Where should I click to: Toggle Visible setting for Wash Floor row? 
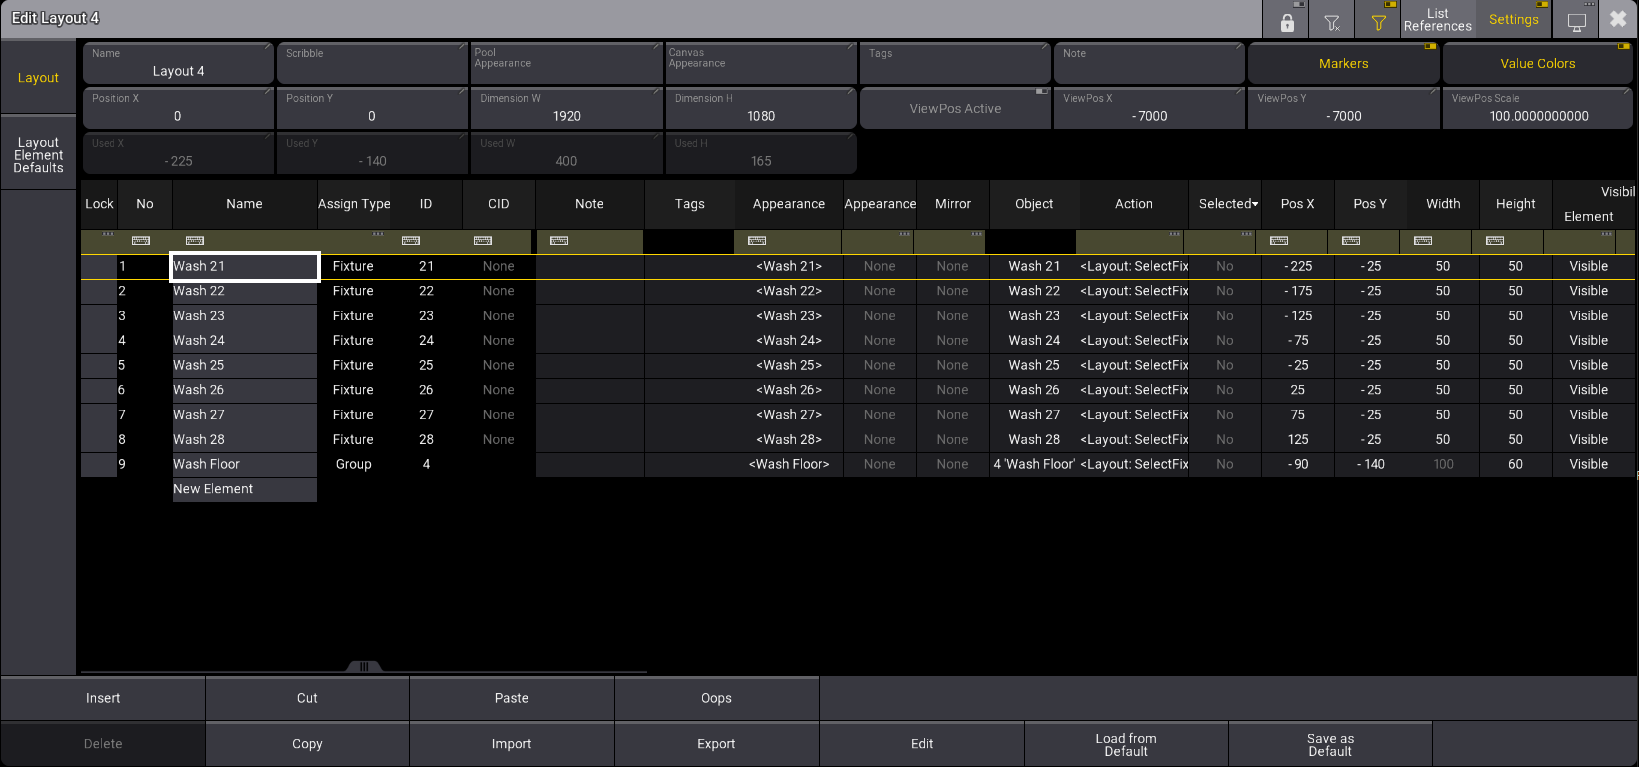[x=1587, y=464]
